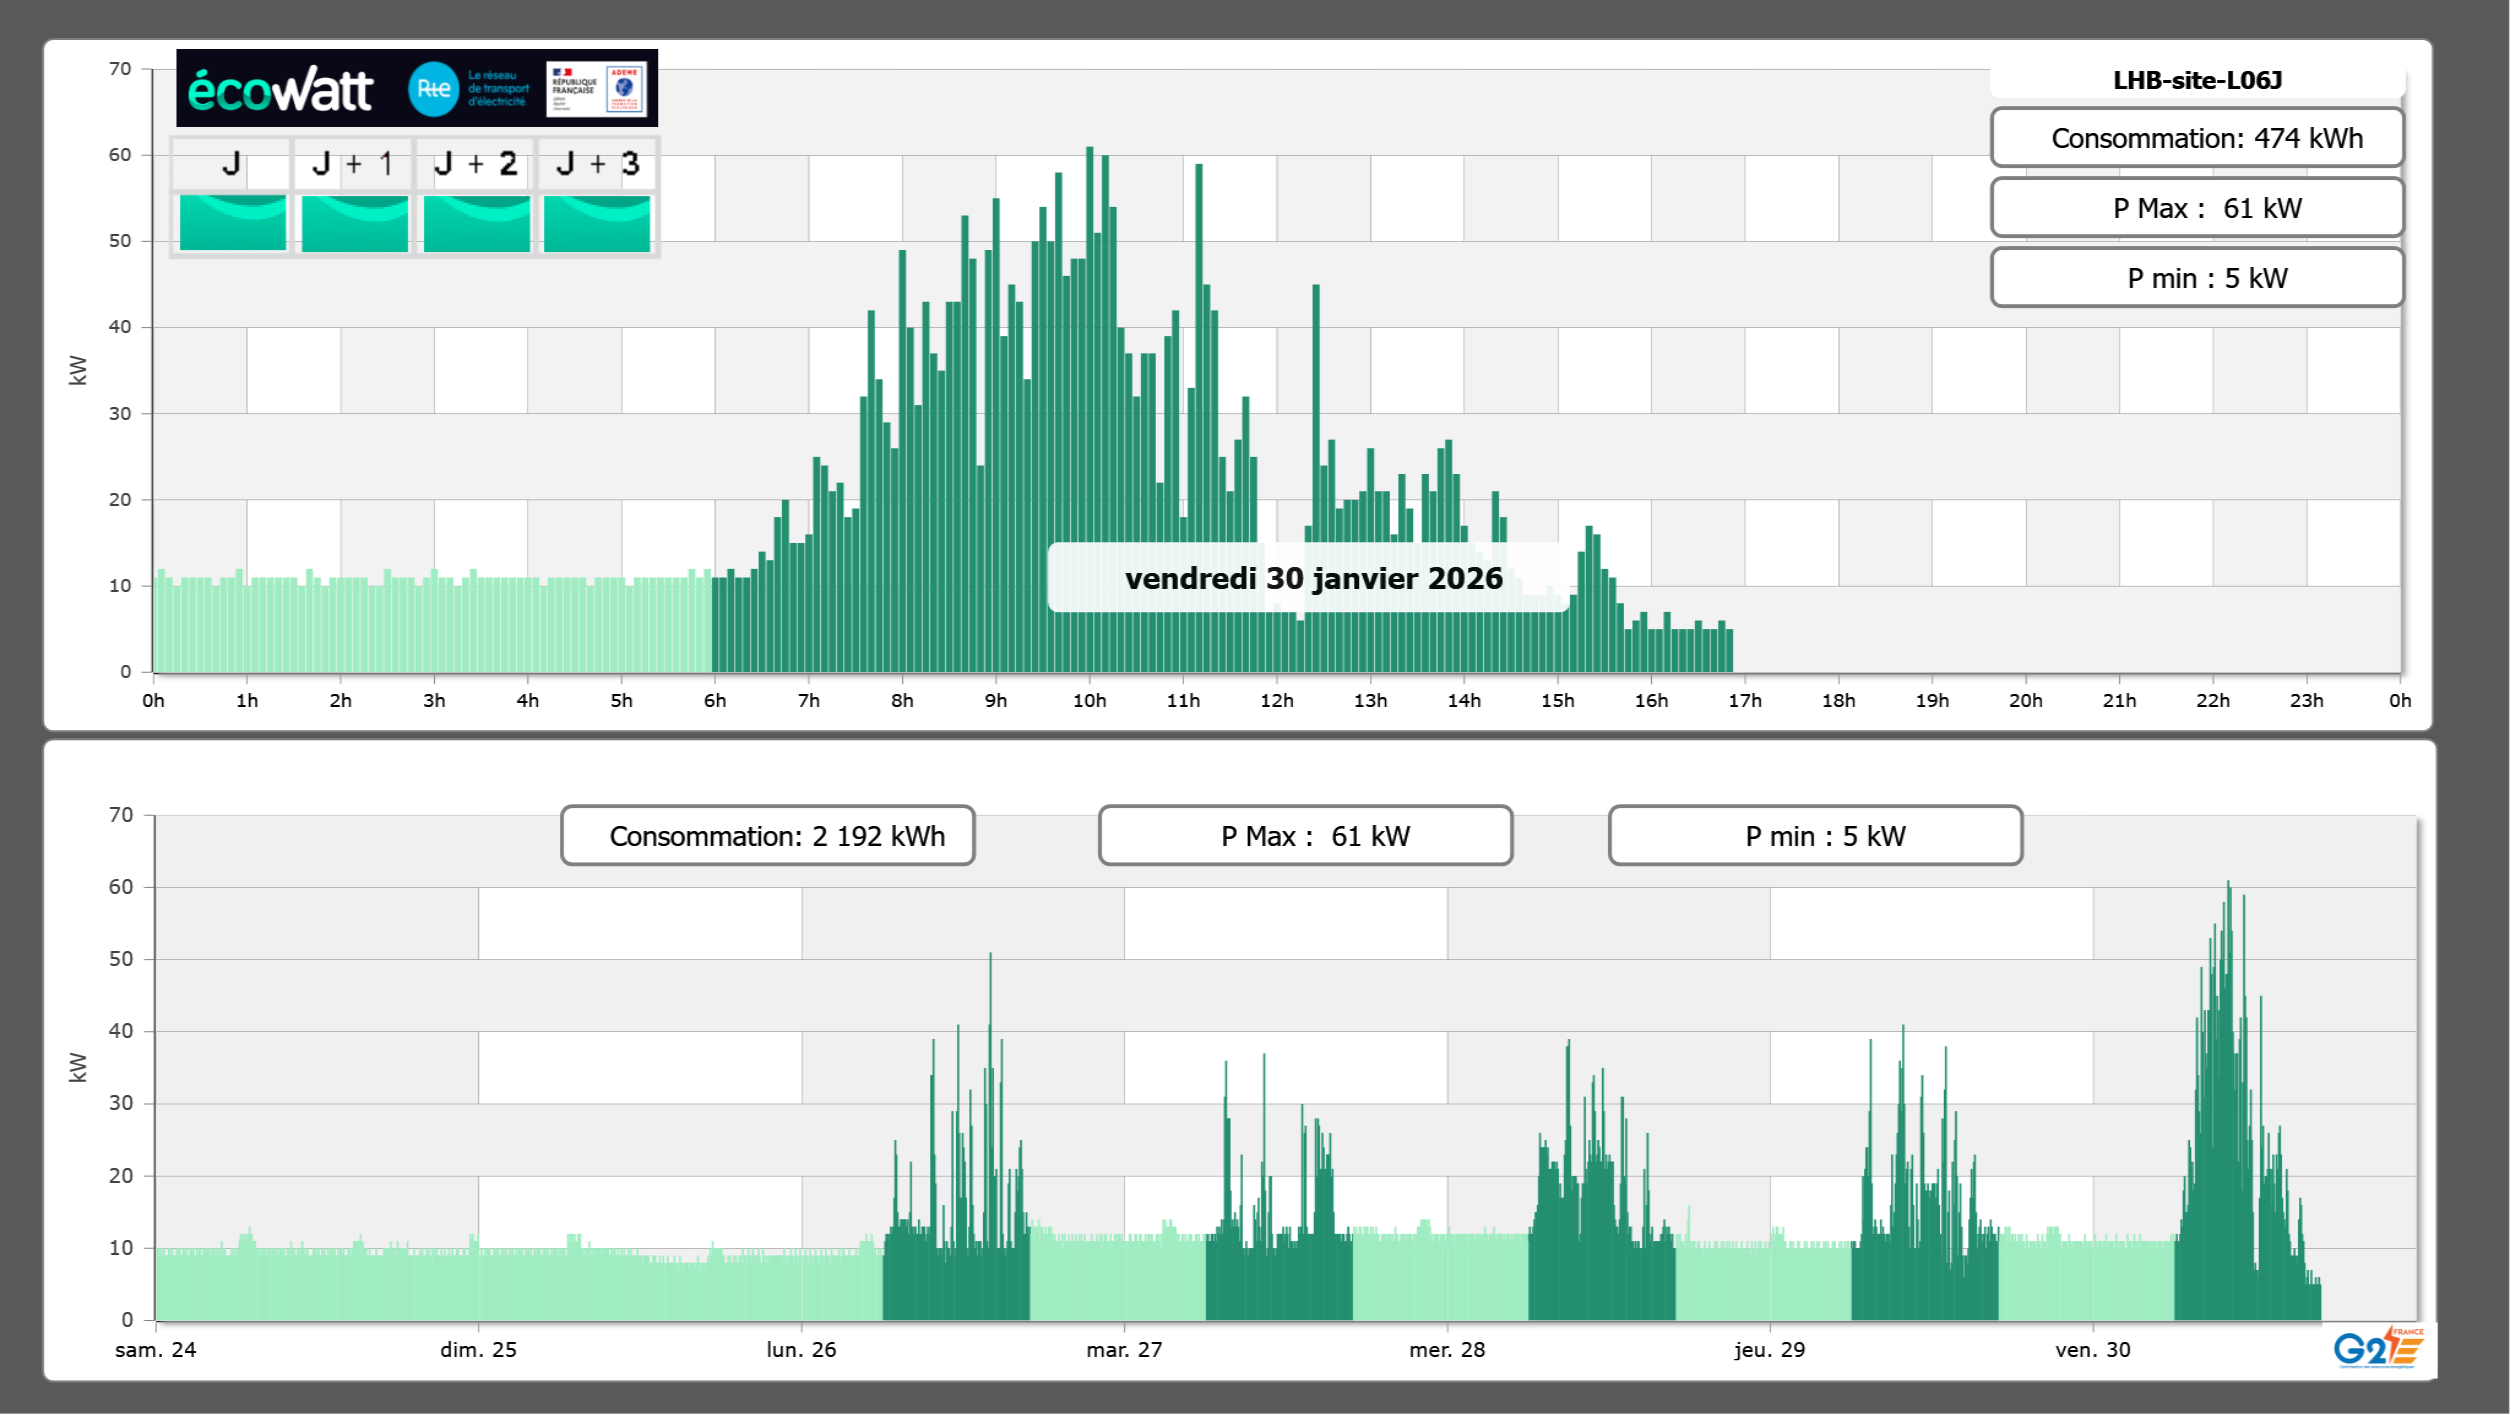Click the green signal under J + 2

477,223
